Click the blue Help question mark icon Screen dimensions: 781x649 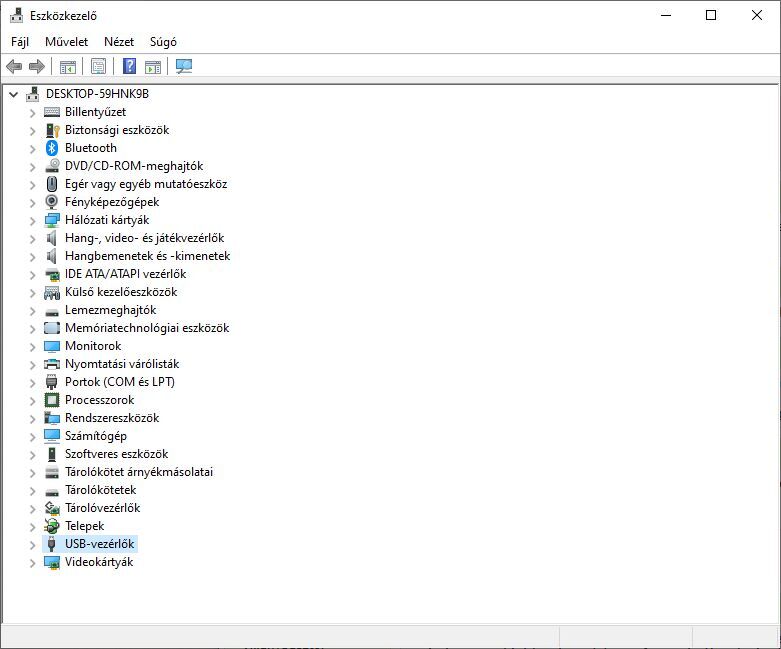click(x=130, y=66)
